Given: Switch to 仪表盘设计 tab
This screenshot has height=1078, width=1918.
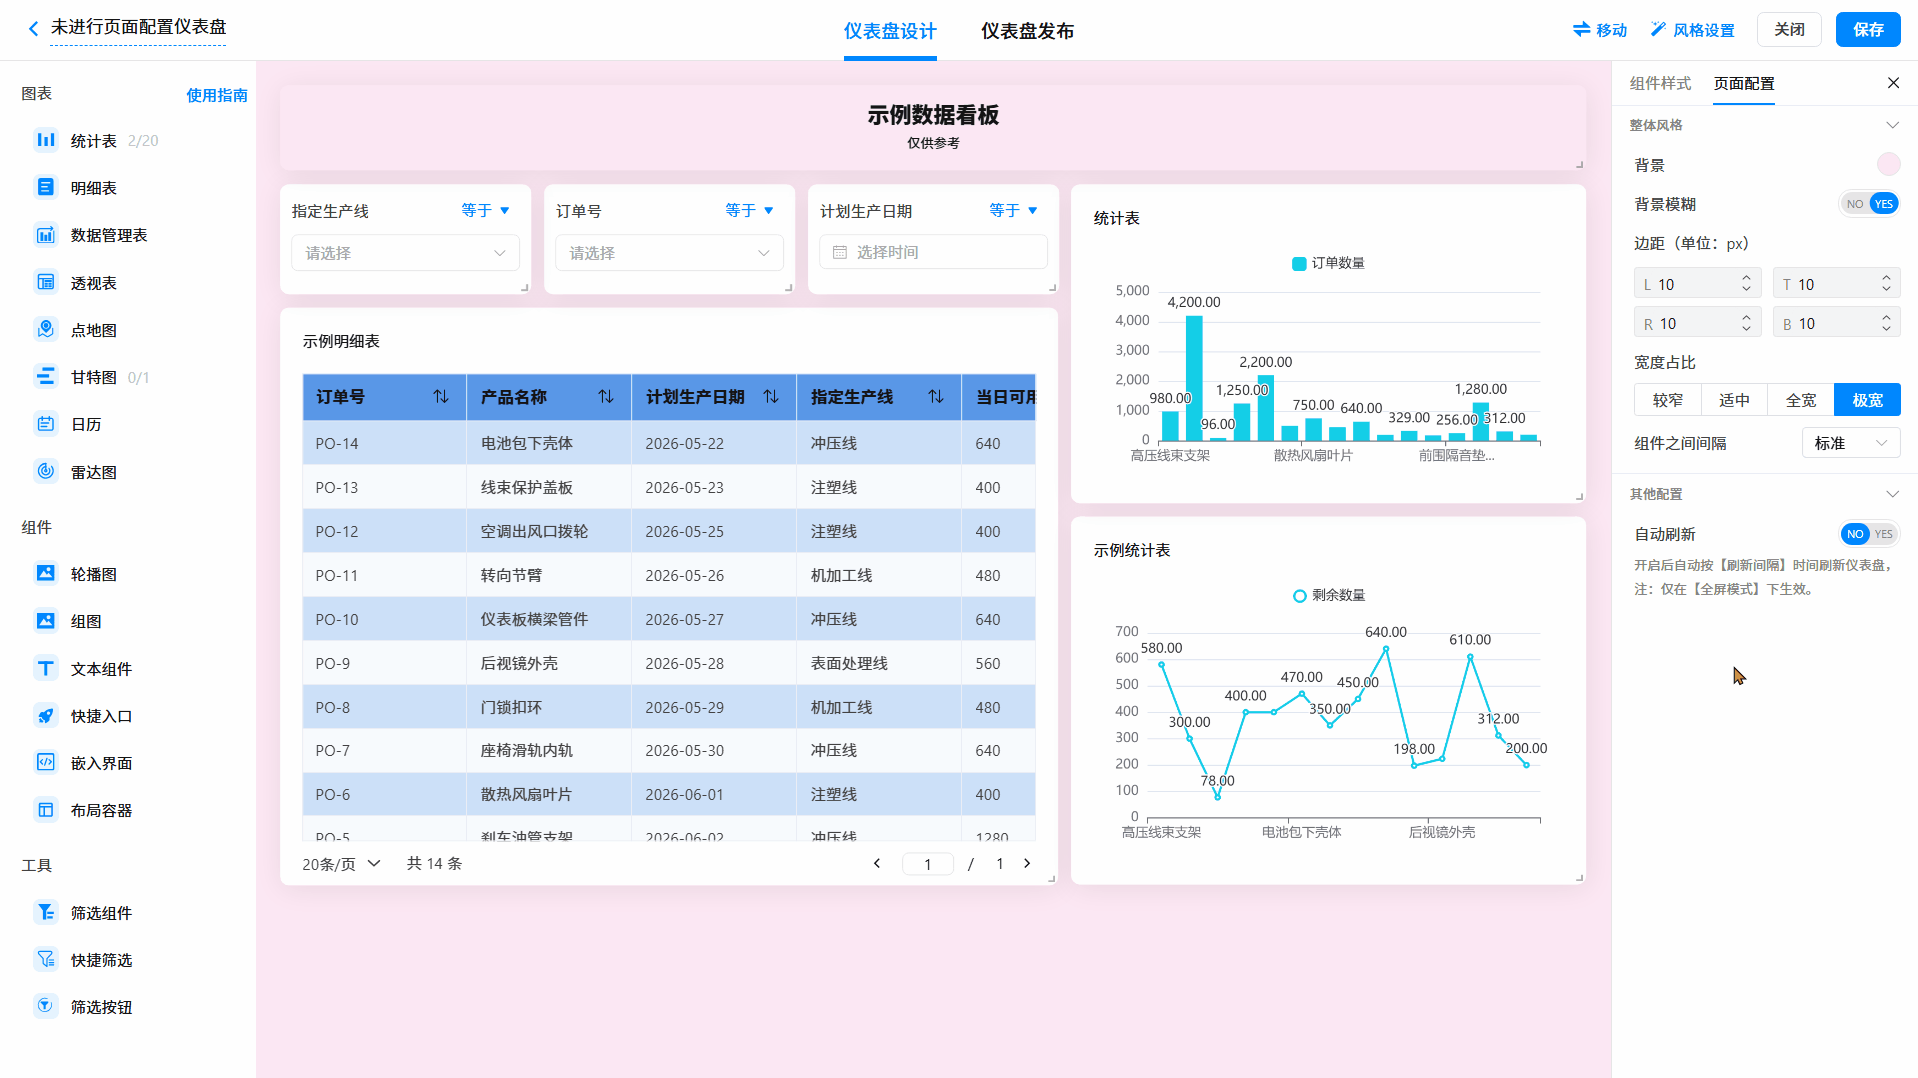Looking at the screenshot, I should (x=890, y=31).
